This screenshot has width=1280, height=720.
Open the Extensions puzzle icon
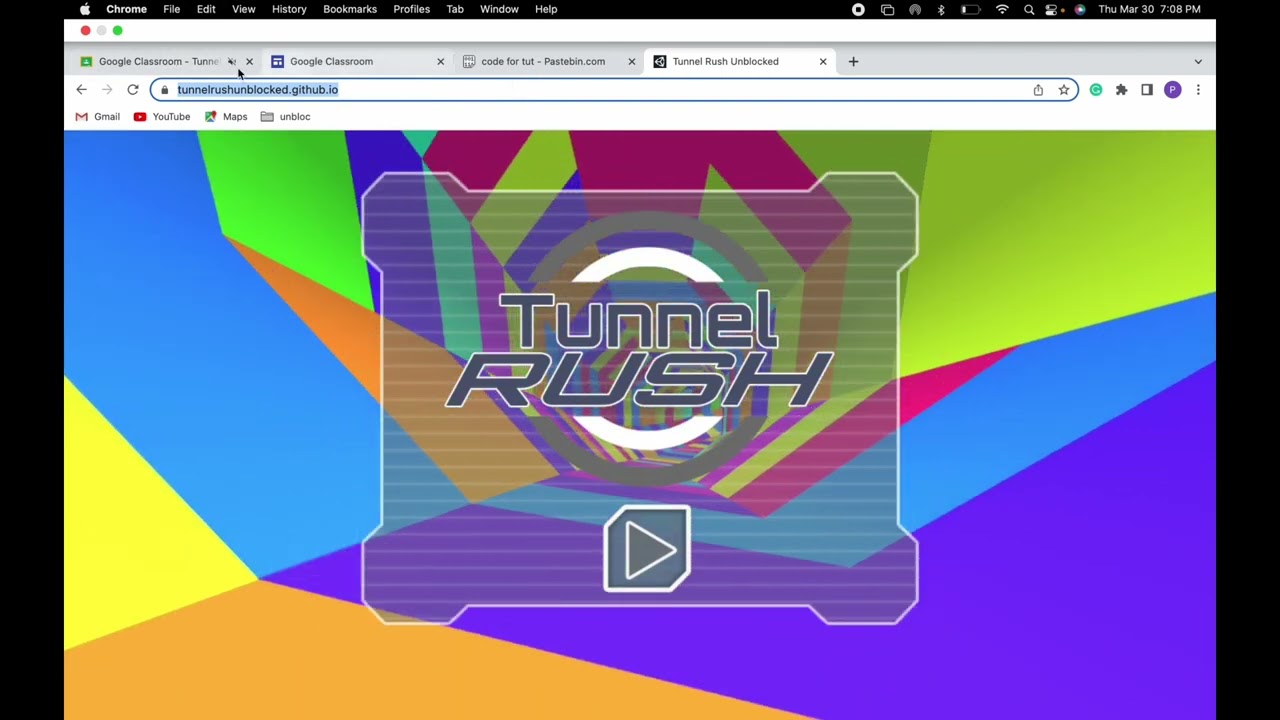[1121, 90]
